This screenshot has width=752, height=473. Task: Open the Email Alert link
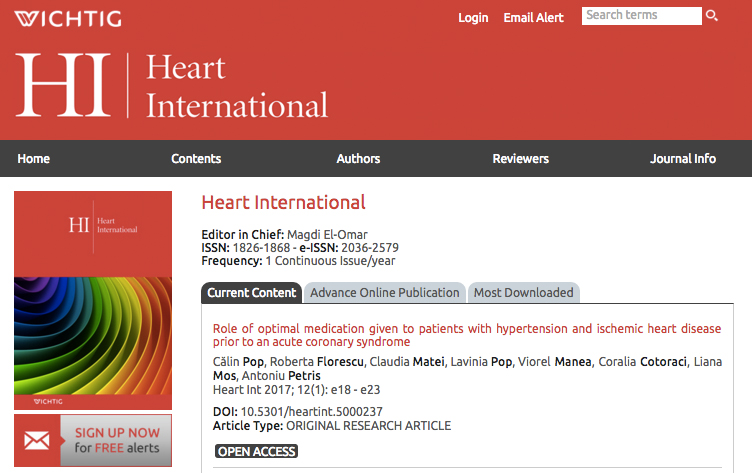533,18
